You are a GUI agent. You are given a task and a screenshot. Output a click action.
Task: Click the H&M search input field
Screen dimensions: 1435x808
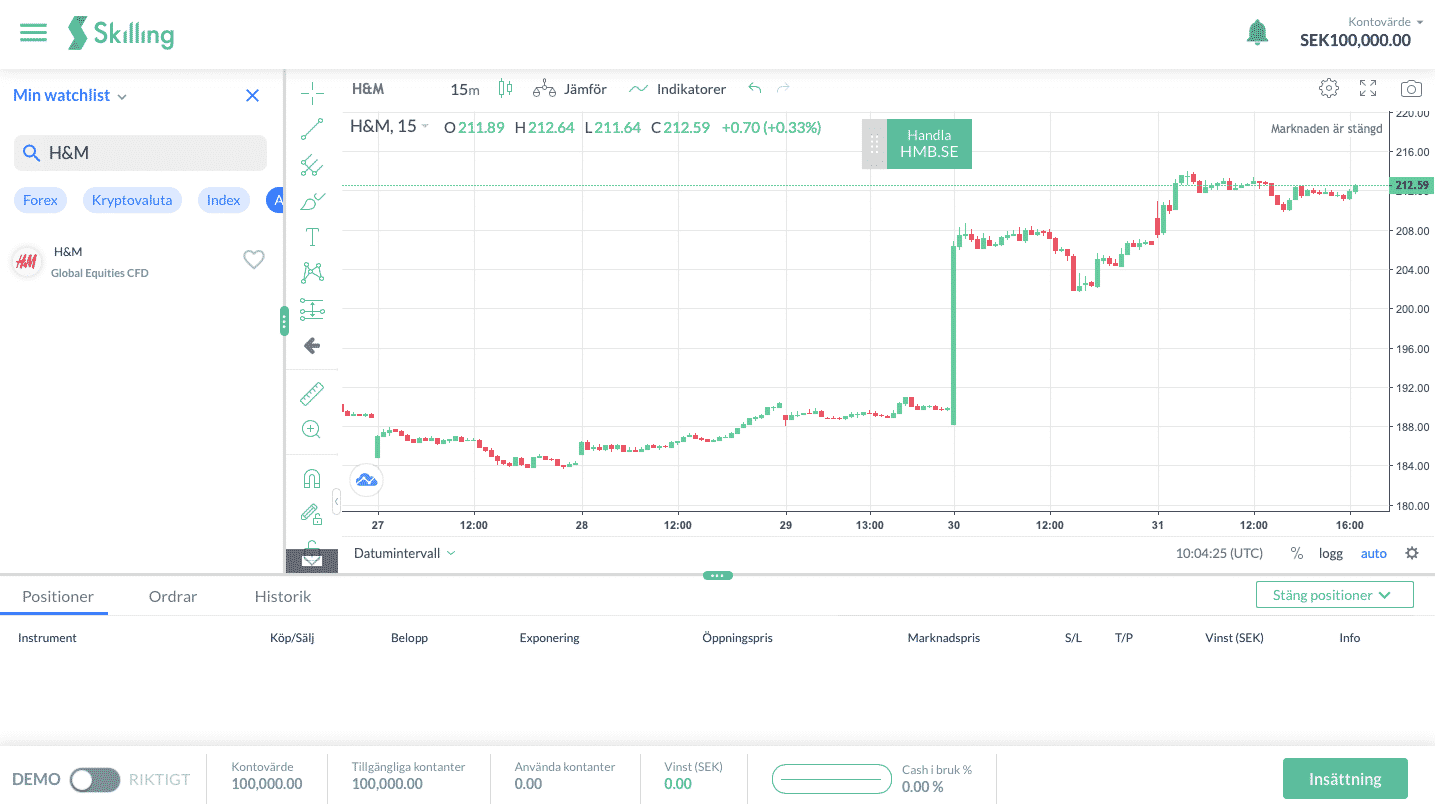(150, 153)
